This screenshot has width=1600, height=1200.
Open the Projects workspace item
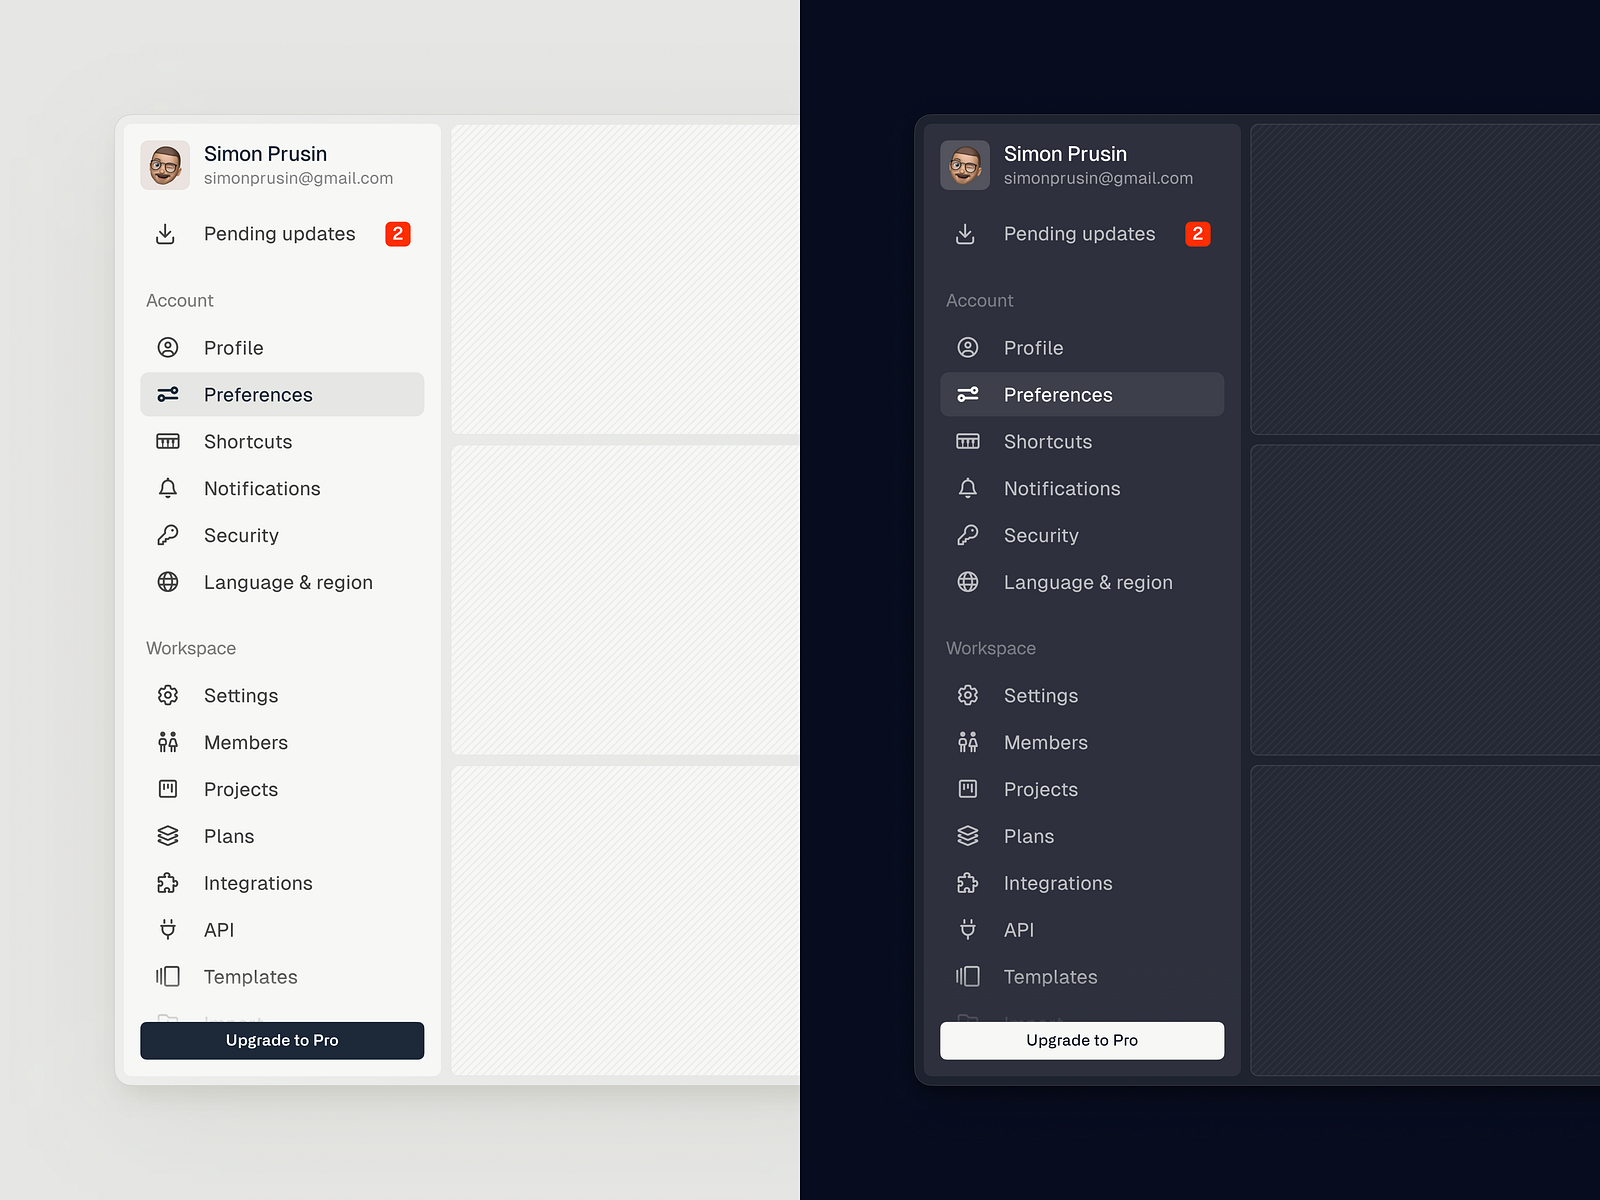[240, 789]
